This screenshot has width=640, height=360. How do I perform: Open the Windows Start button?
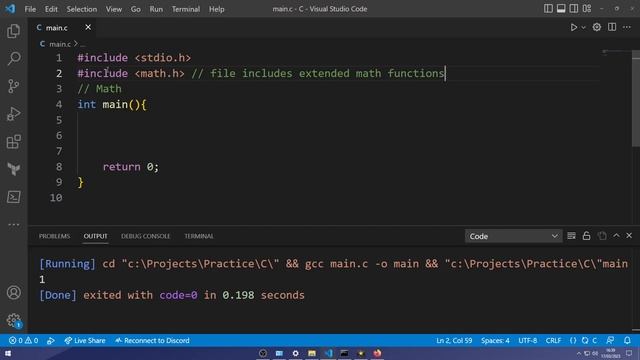[x=8, y=353]
